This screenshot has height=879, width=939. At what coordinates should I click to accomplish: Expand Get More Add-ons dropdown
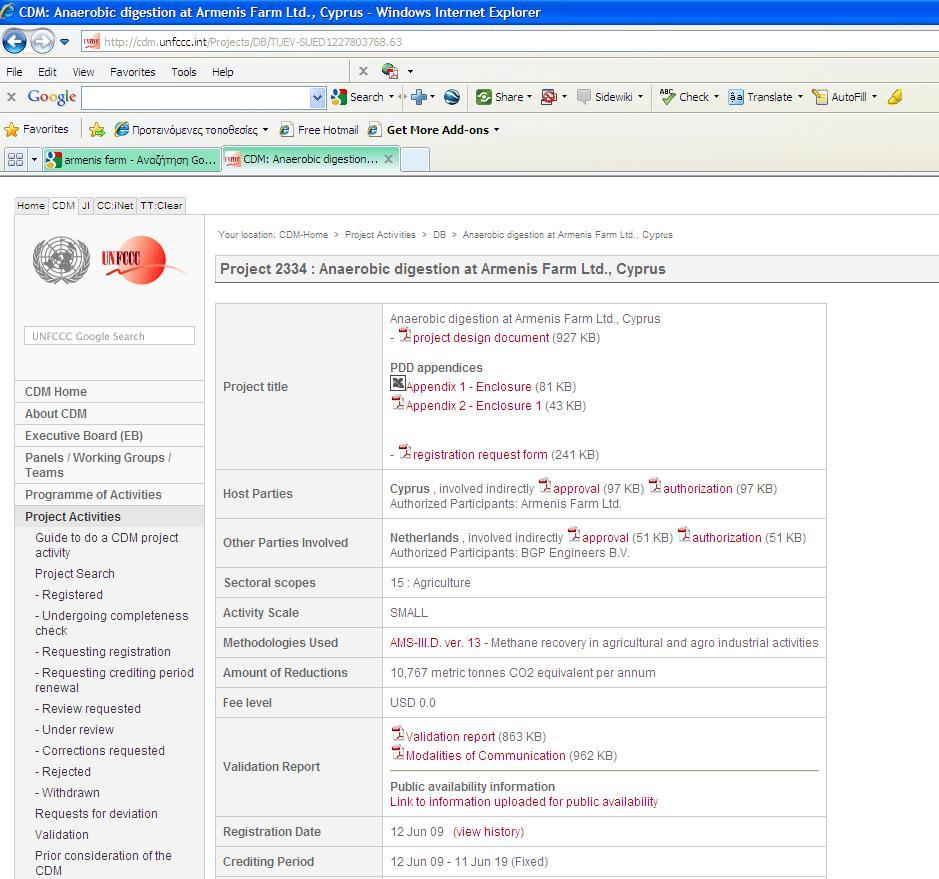[496, 130]
